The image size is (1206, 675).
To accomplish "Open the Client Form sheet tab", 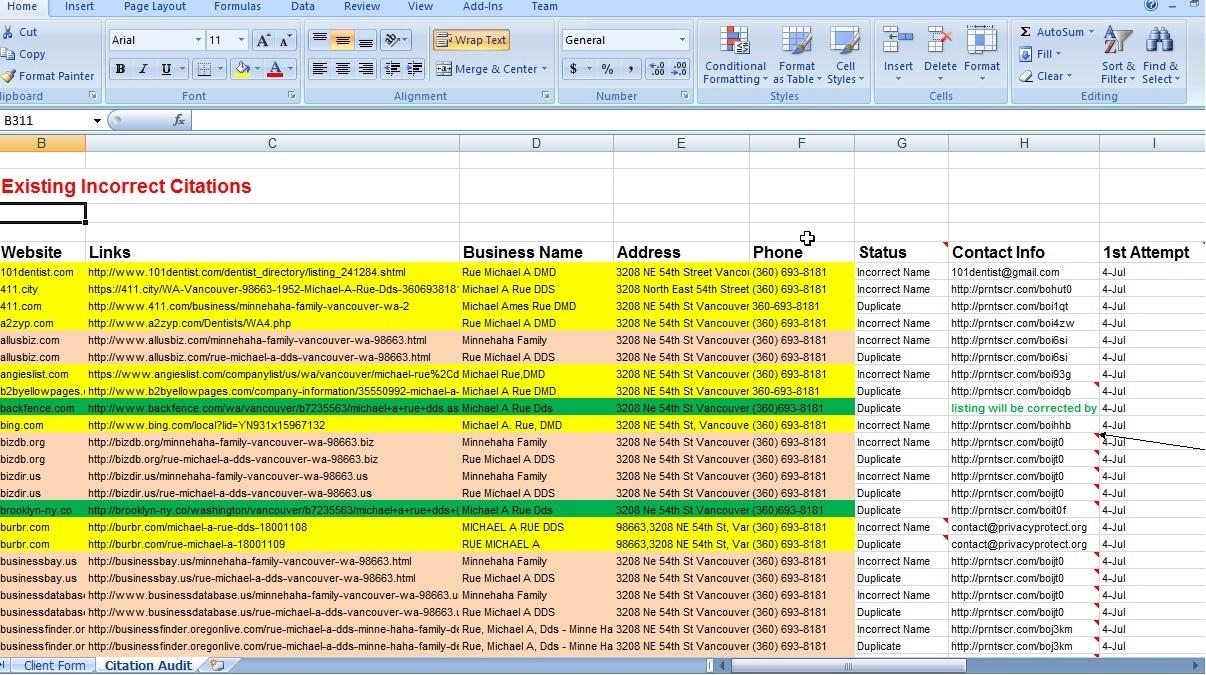I will (55, 664).
